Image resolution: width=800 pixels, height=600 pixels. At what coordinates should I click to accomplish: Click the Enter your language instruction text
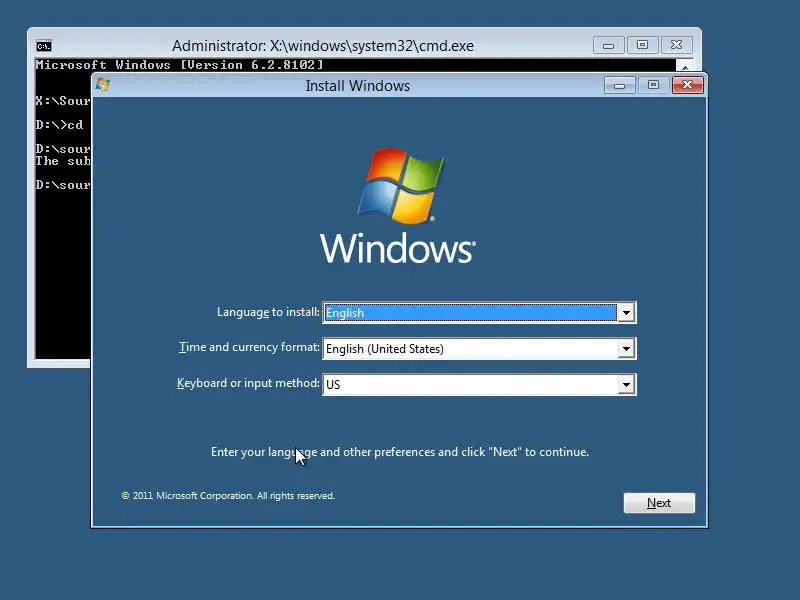click(400, 452)
